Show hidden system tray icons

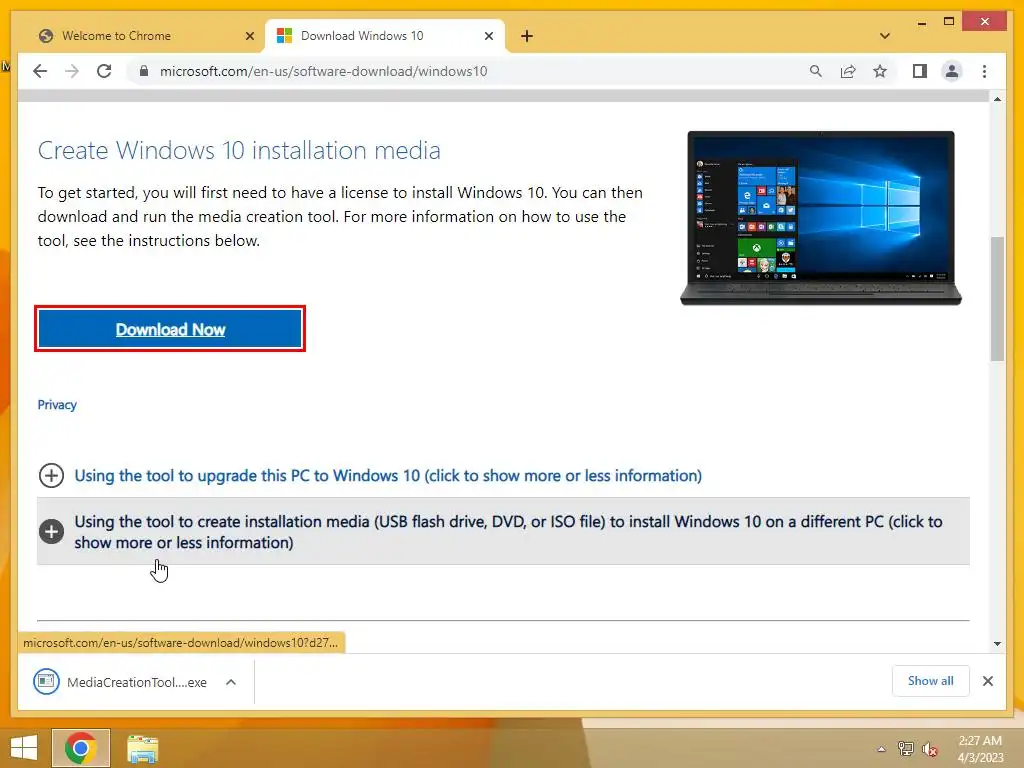point(881,749)
